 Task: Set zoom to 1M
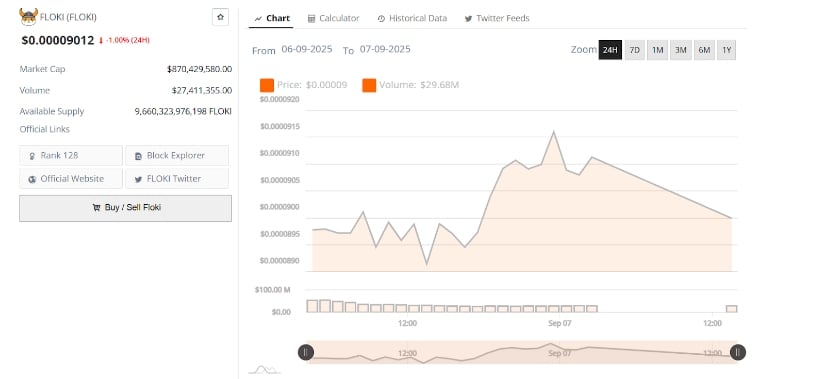coord(658,50)
